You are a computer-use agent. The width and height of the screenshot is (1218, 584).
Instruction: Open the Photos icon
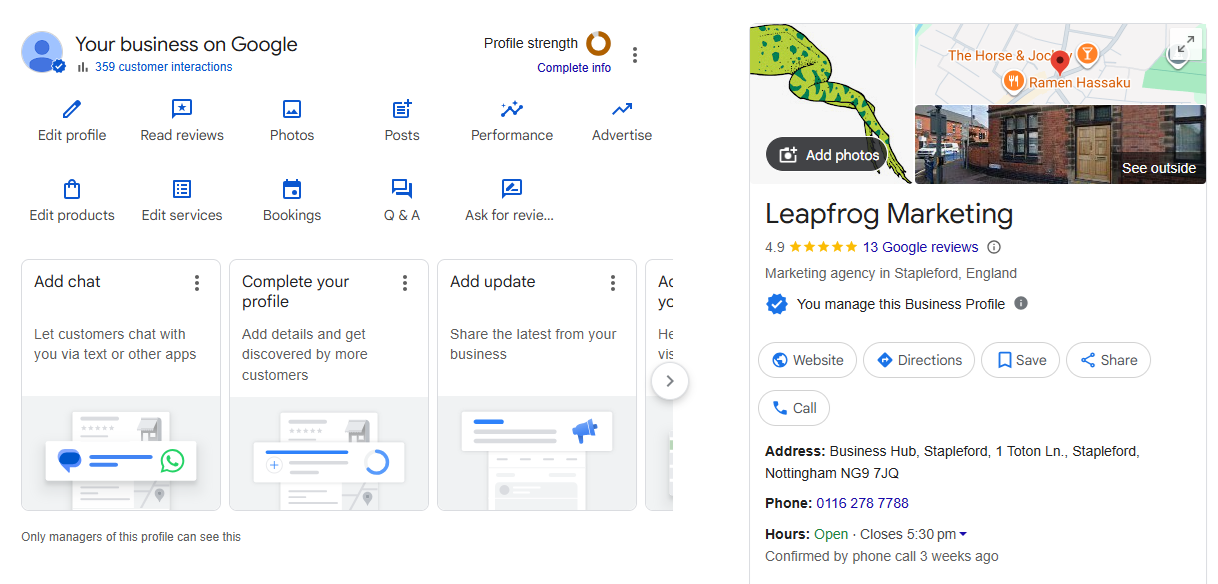292,109
